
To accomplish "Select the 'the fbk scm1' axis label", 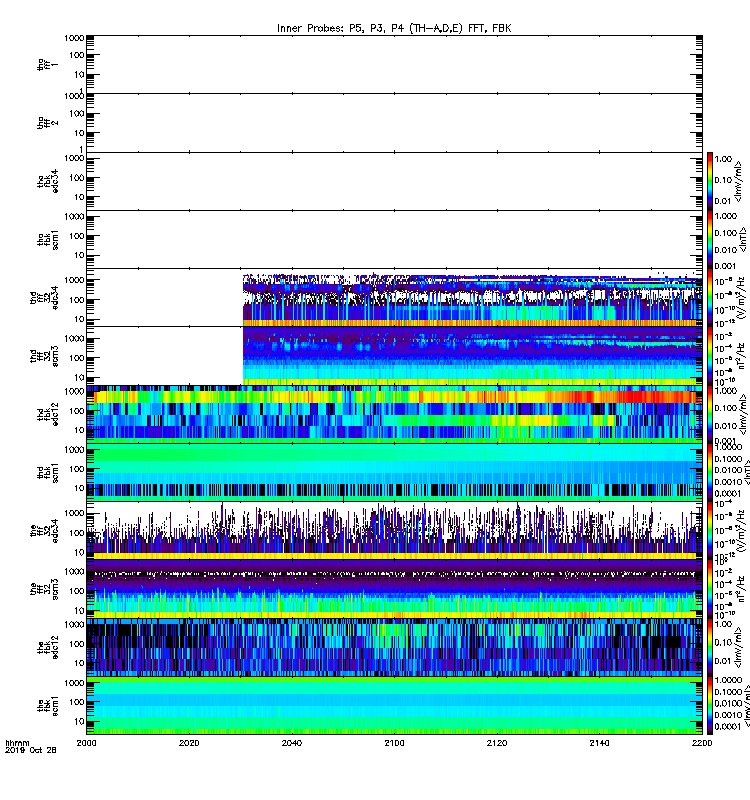I will (x=47, y=706).
